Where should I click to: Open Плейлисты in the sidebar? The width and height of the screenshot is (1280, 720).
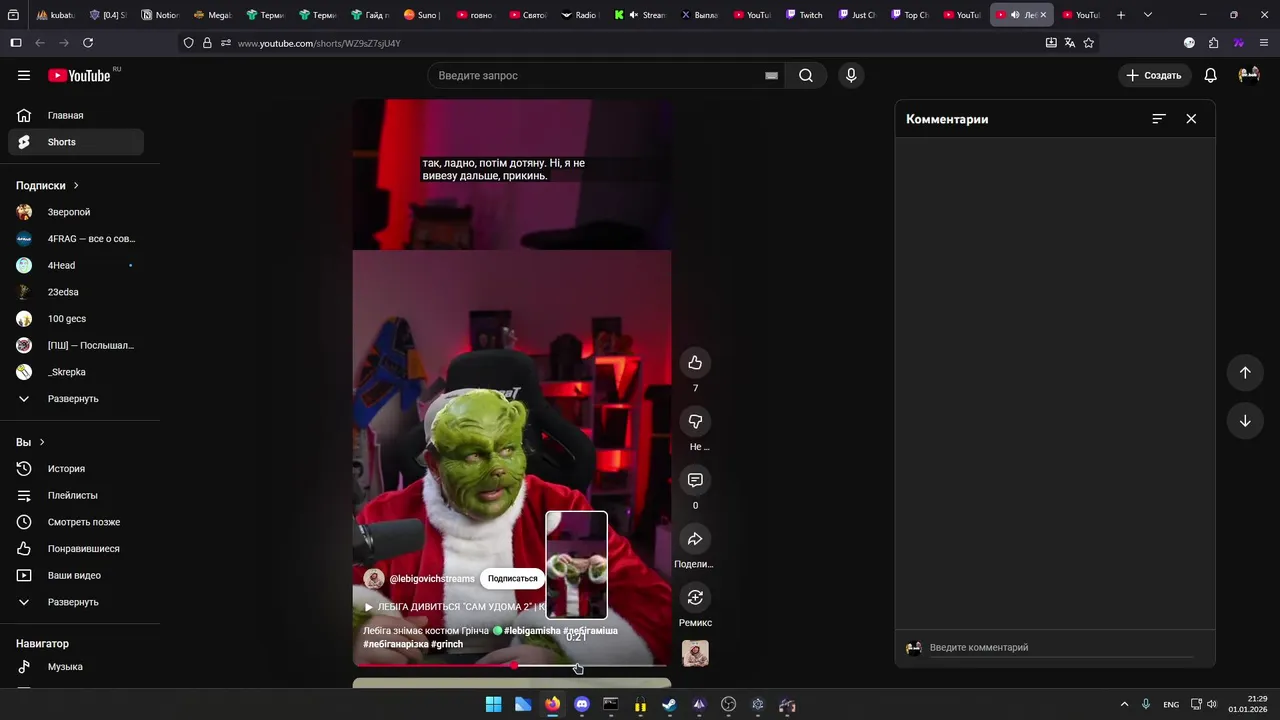tap(76, 495)
